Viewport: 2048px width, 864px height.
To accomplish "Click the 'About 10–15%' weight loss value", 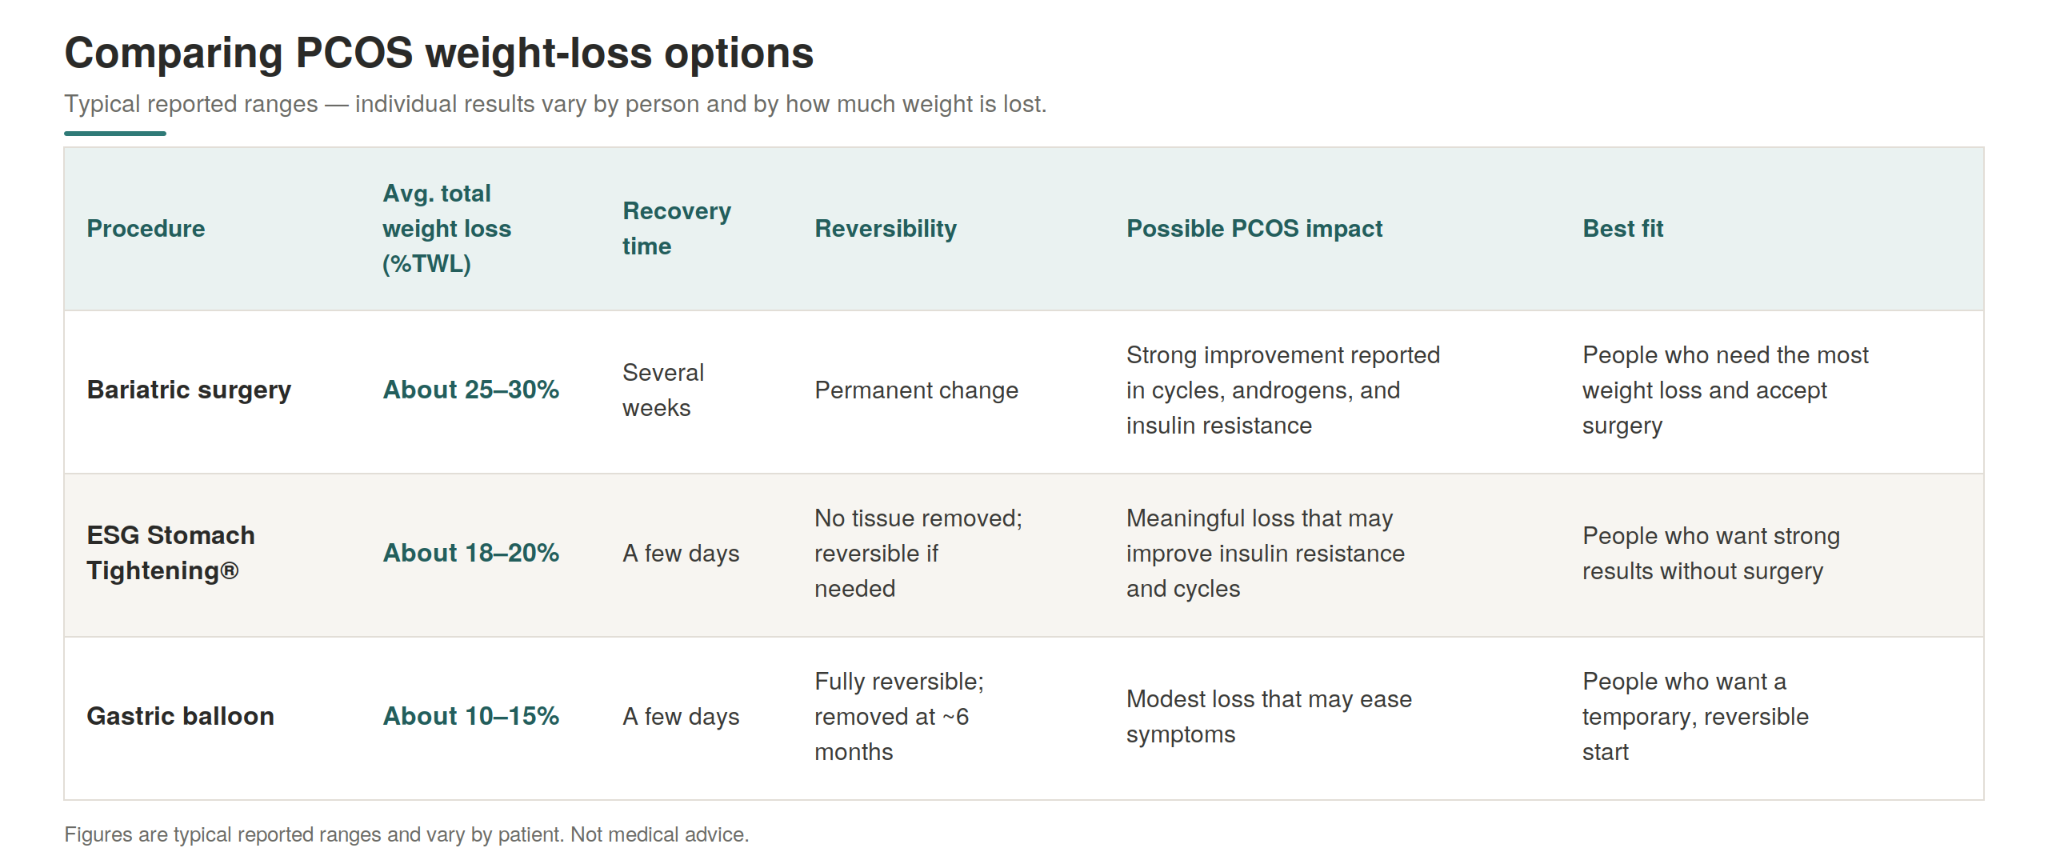I will pyautogui.click(x=471, y=716).
